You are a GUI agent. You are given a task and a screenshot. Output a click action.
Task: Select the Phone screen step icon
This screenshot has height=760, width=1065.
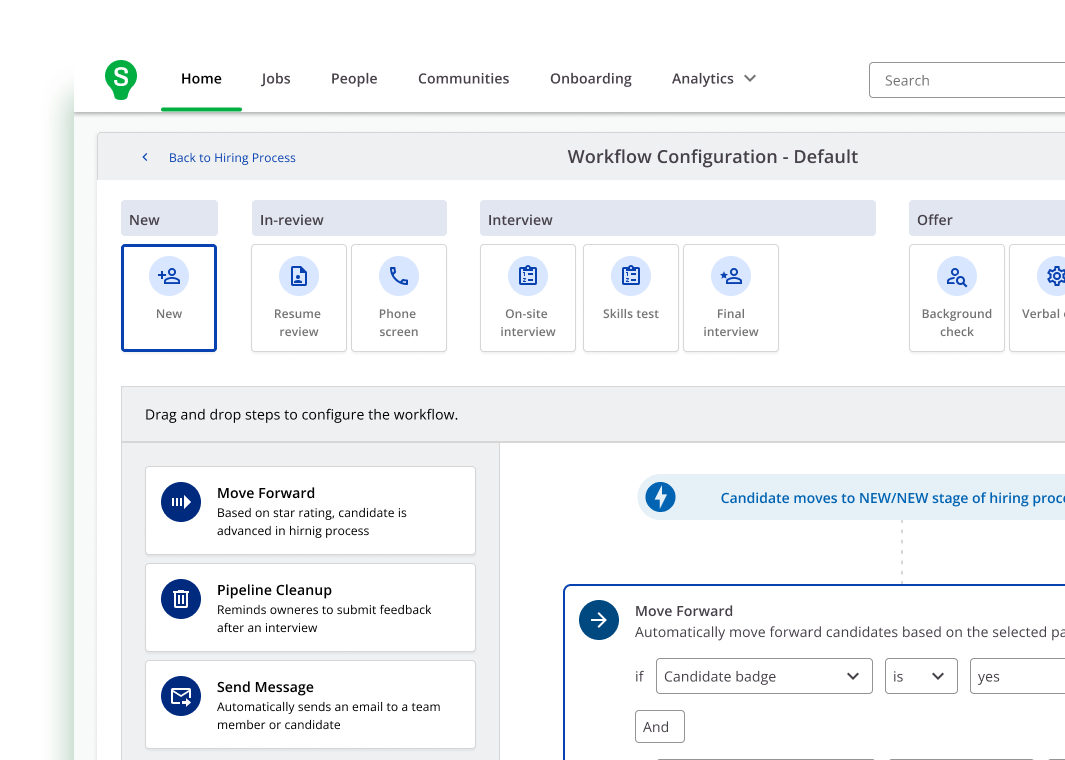pyautogui.click(x=398, y=276)
